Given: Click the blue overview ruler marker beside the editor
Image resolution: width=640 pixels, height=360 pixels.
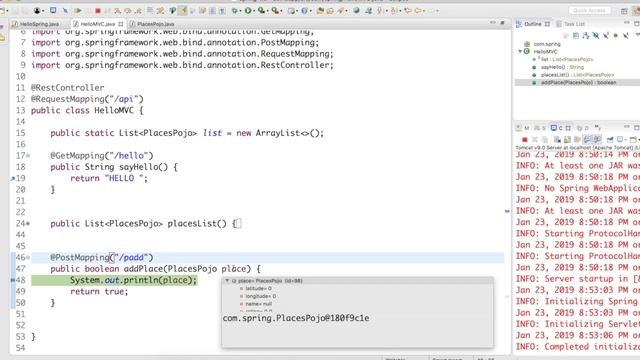Looking at the screenshot, I should [507, 211].
